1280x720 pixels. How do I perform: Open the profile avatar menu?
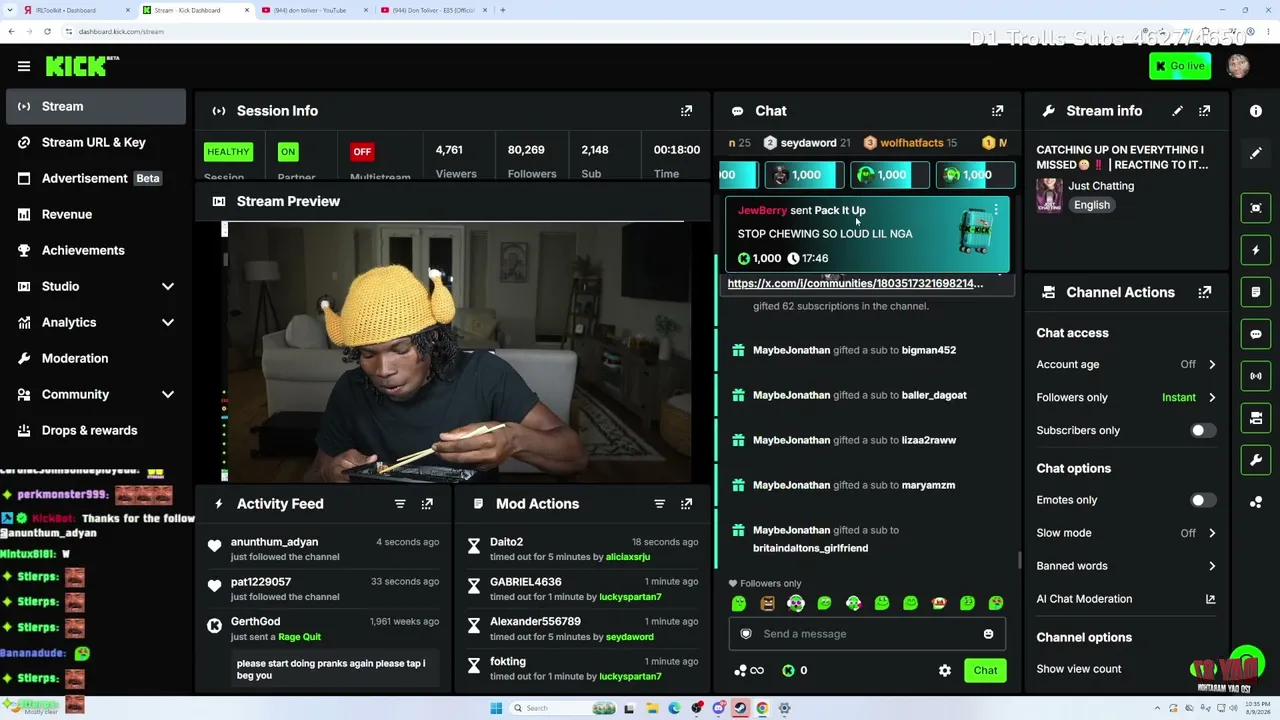[x=1238, y=66]
